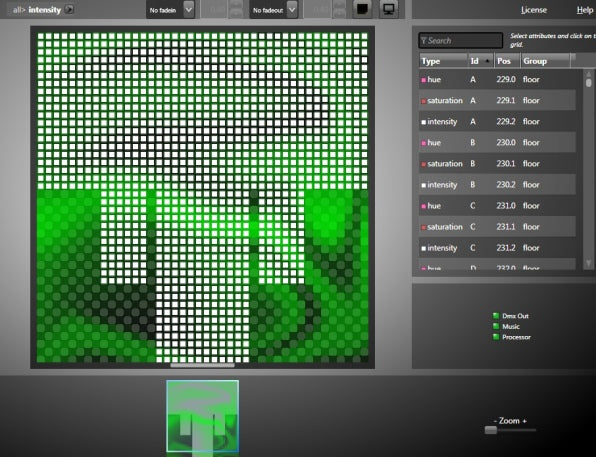
Task: Select the saturation B row at 230.1
Action: (x=497, y=163)
